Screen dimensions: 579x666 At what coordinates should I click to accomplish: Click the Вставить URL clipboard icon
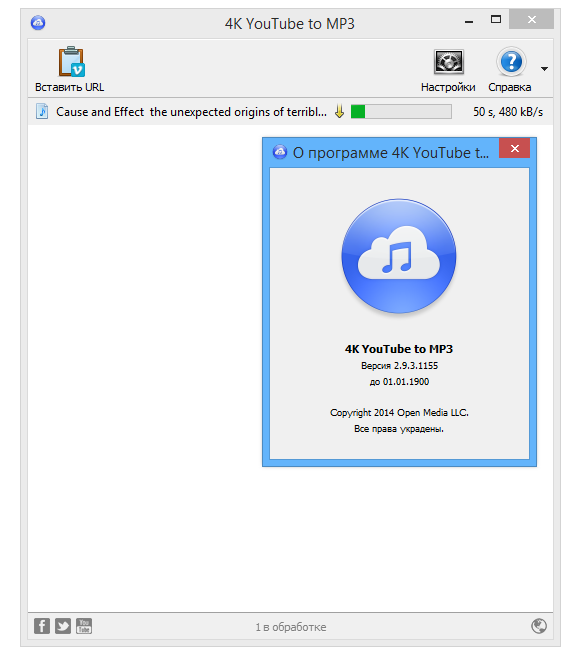71,62
